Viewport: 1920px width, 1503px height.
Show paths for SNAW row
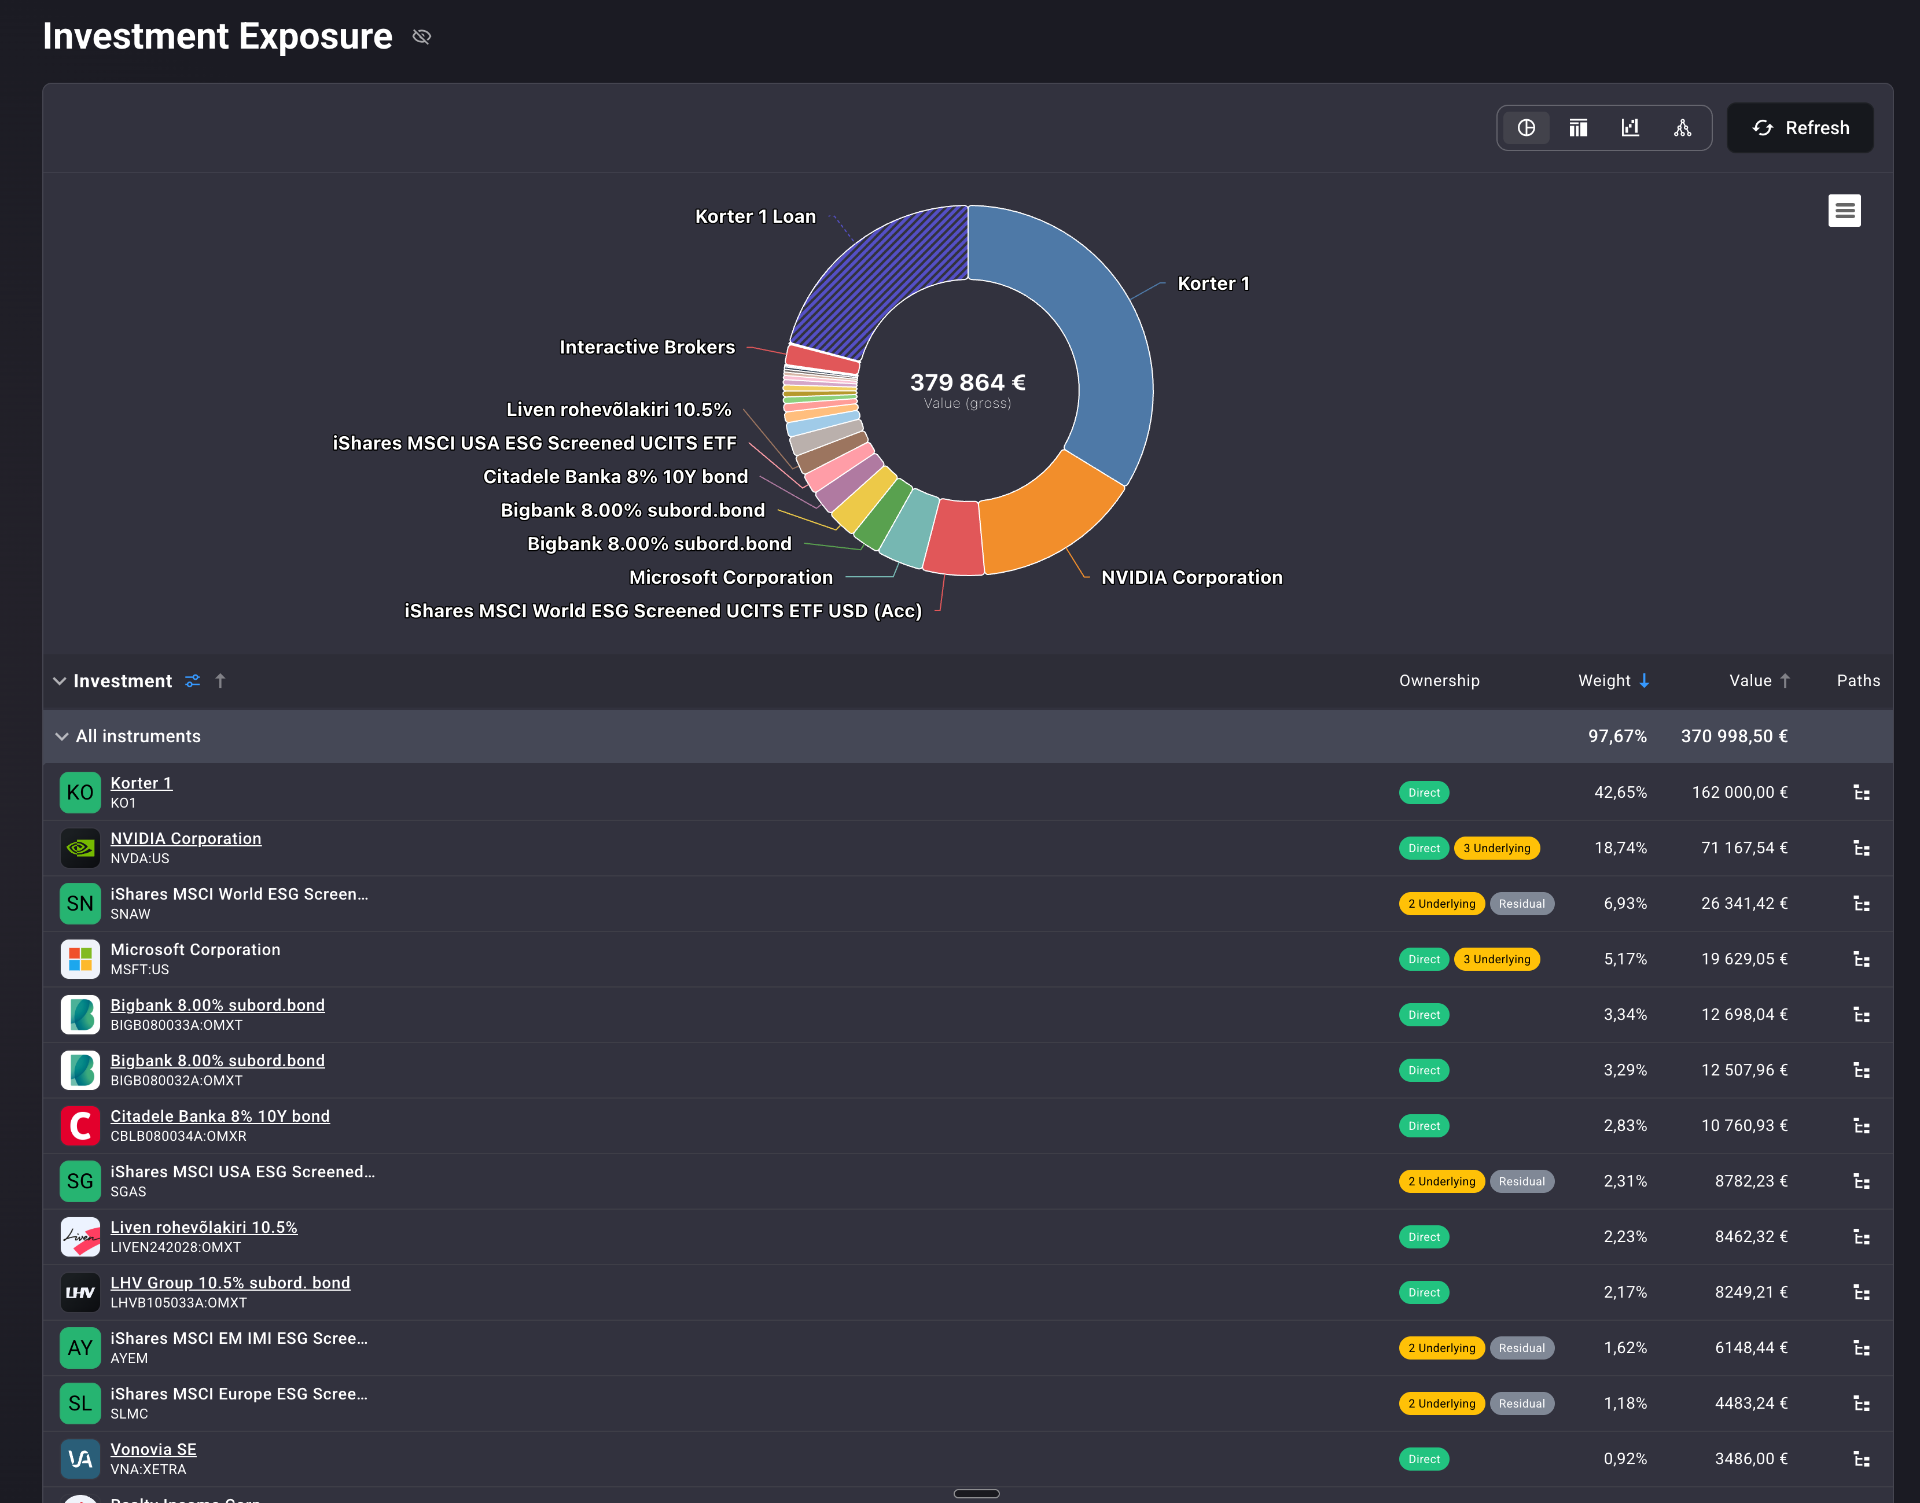pyautogui.click(x=1861, y=904)
